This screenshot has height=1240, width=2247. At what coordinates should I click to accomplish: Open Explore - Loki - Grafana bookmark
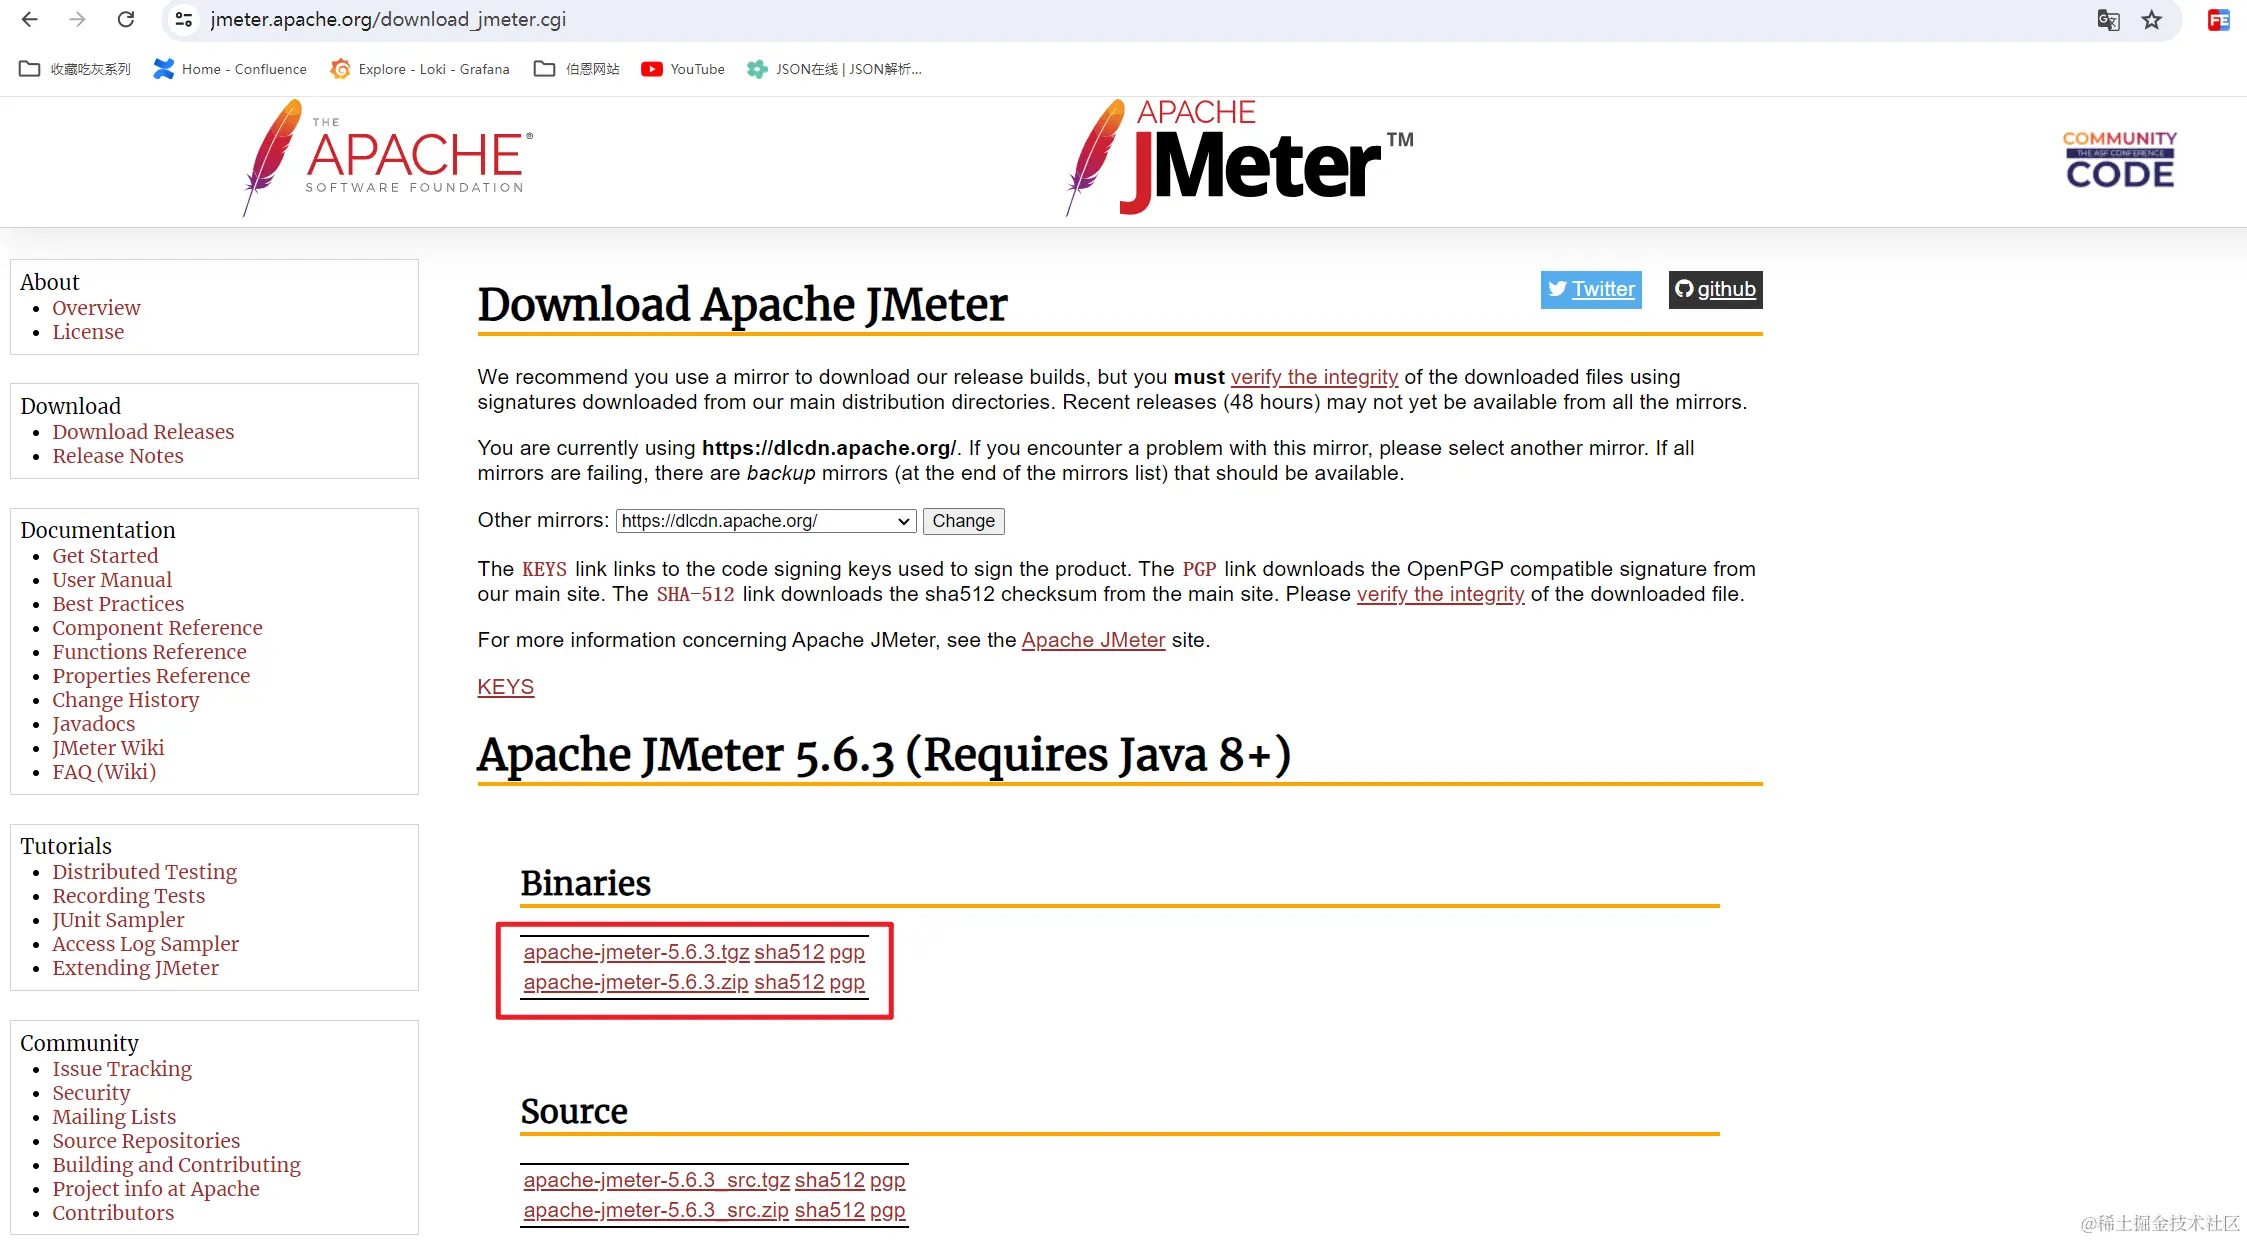pyautogui.click(x=420, y=69)
